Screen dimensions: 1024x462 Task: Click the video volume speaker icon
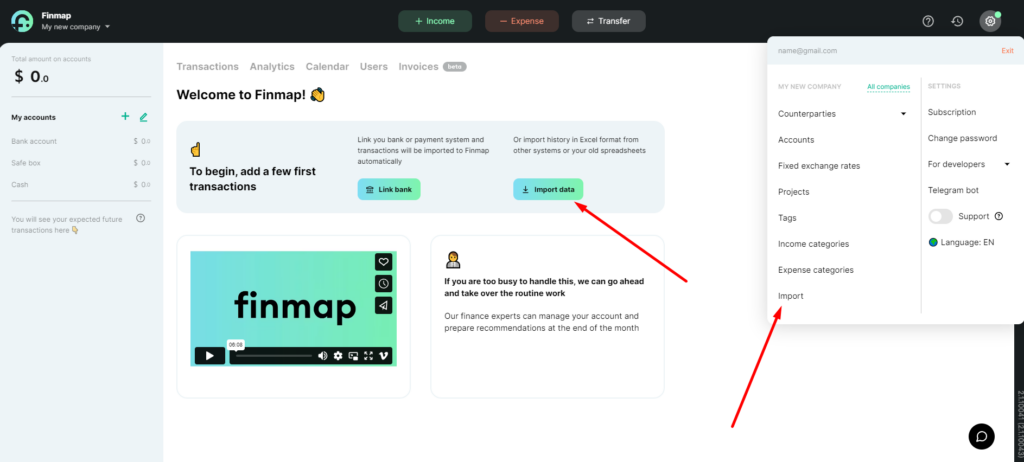click(323, 355)
